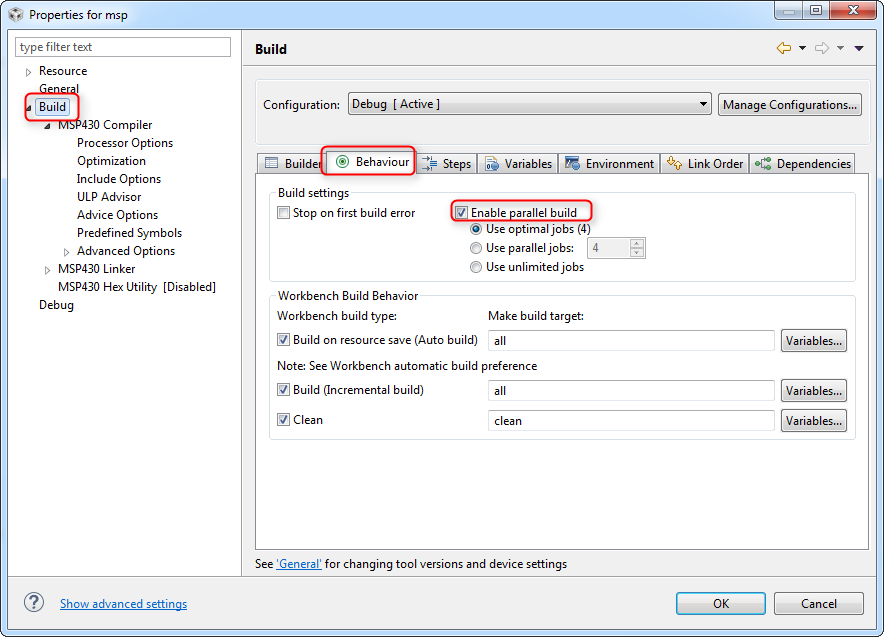Increase the parallel jobs spinner value
The image size is (884, 637).
637,244
